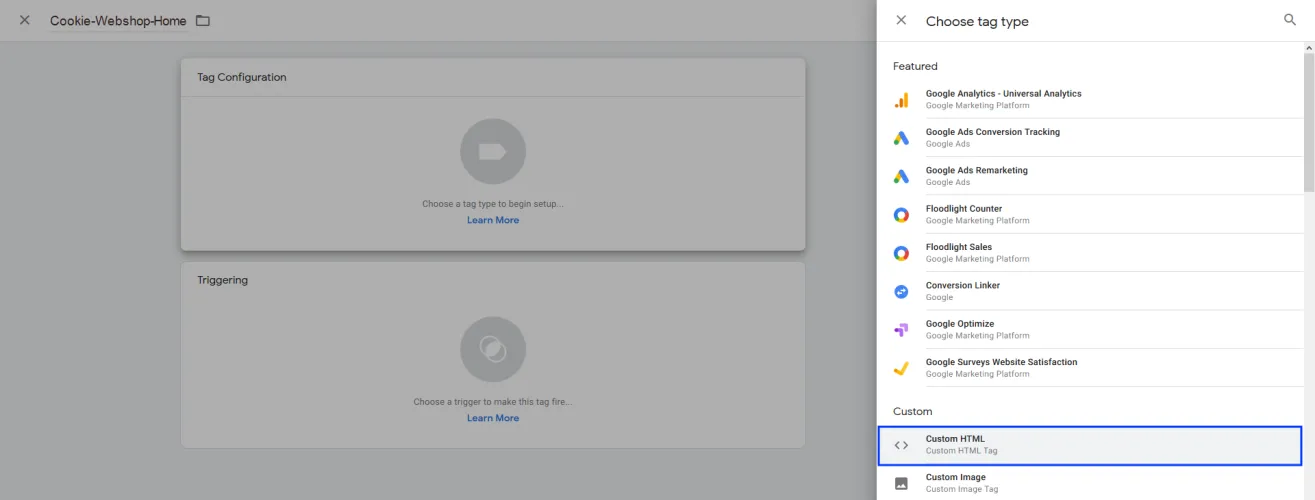This screenshot has height=500, width=1315.
Task: Click the Choose tag type panel title
Action: coord(977,21)
